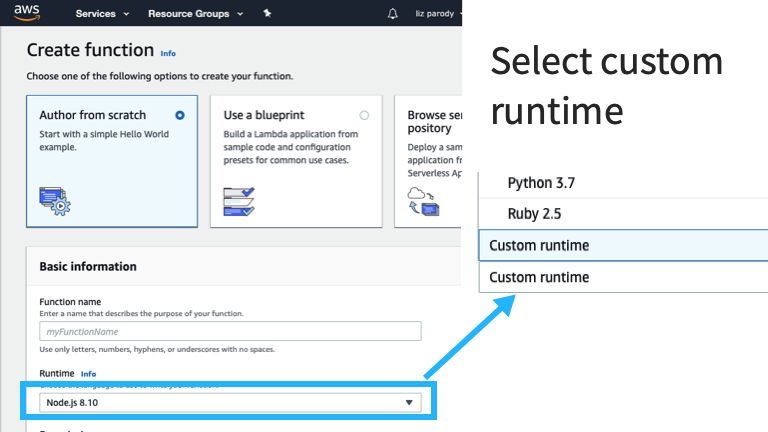The width and height of the screenshot is (768, 432).
Task: Select Author from scratch radio button
Action: pyautogui.click(x=180, y=115)
